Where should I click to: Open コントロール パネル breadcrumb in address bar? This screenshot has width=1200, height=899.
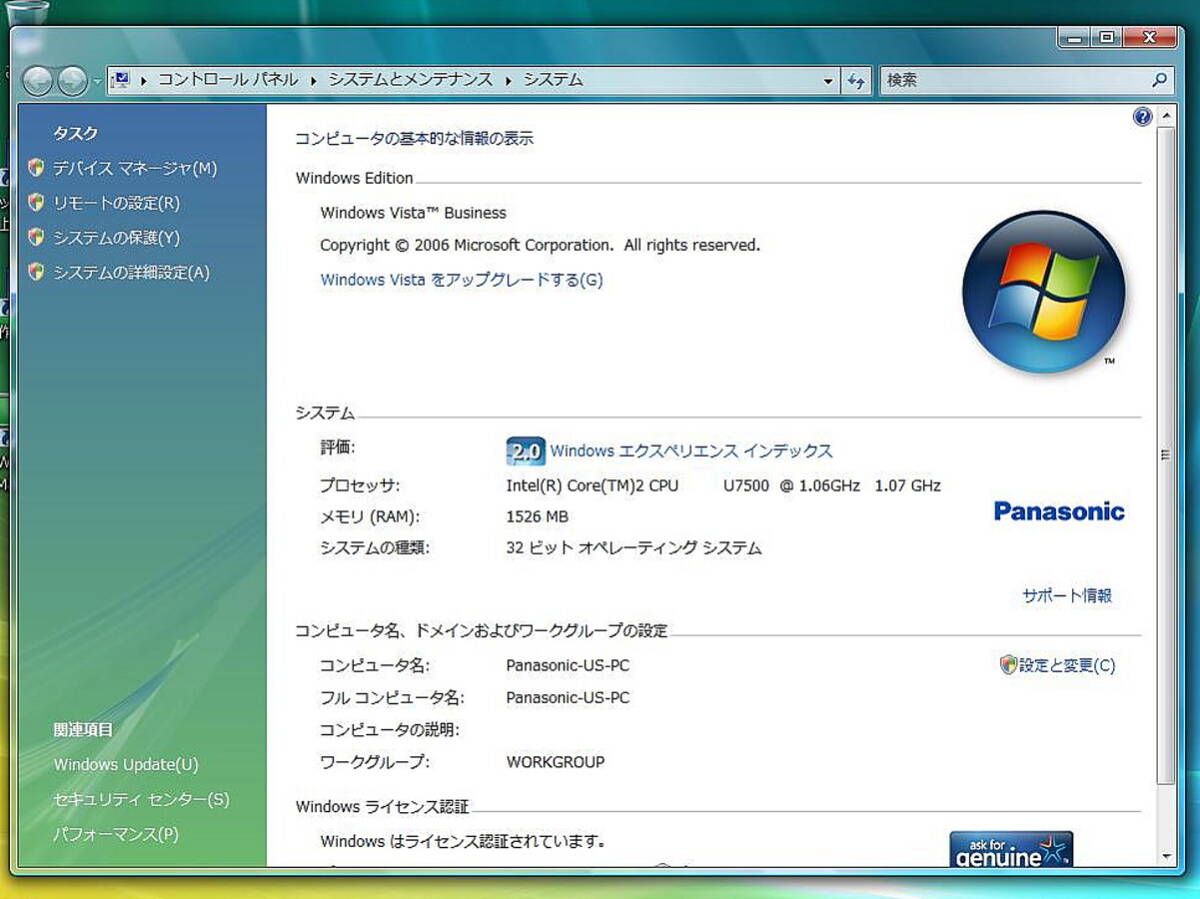228,80
